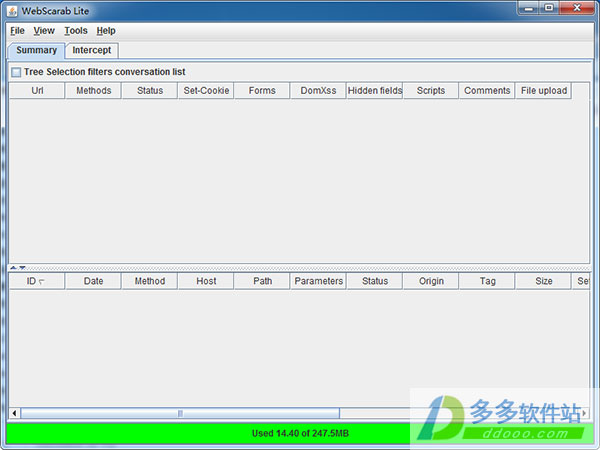This screenshot has width=600, height=450.
Task: Switch to the Summary tab
Action: tap(36, 50)
